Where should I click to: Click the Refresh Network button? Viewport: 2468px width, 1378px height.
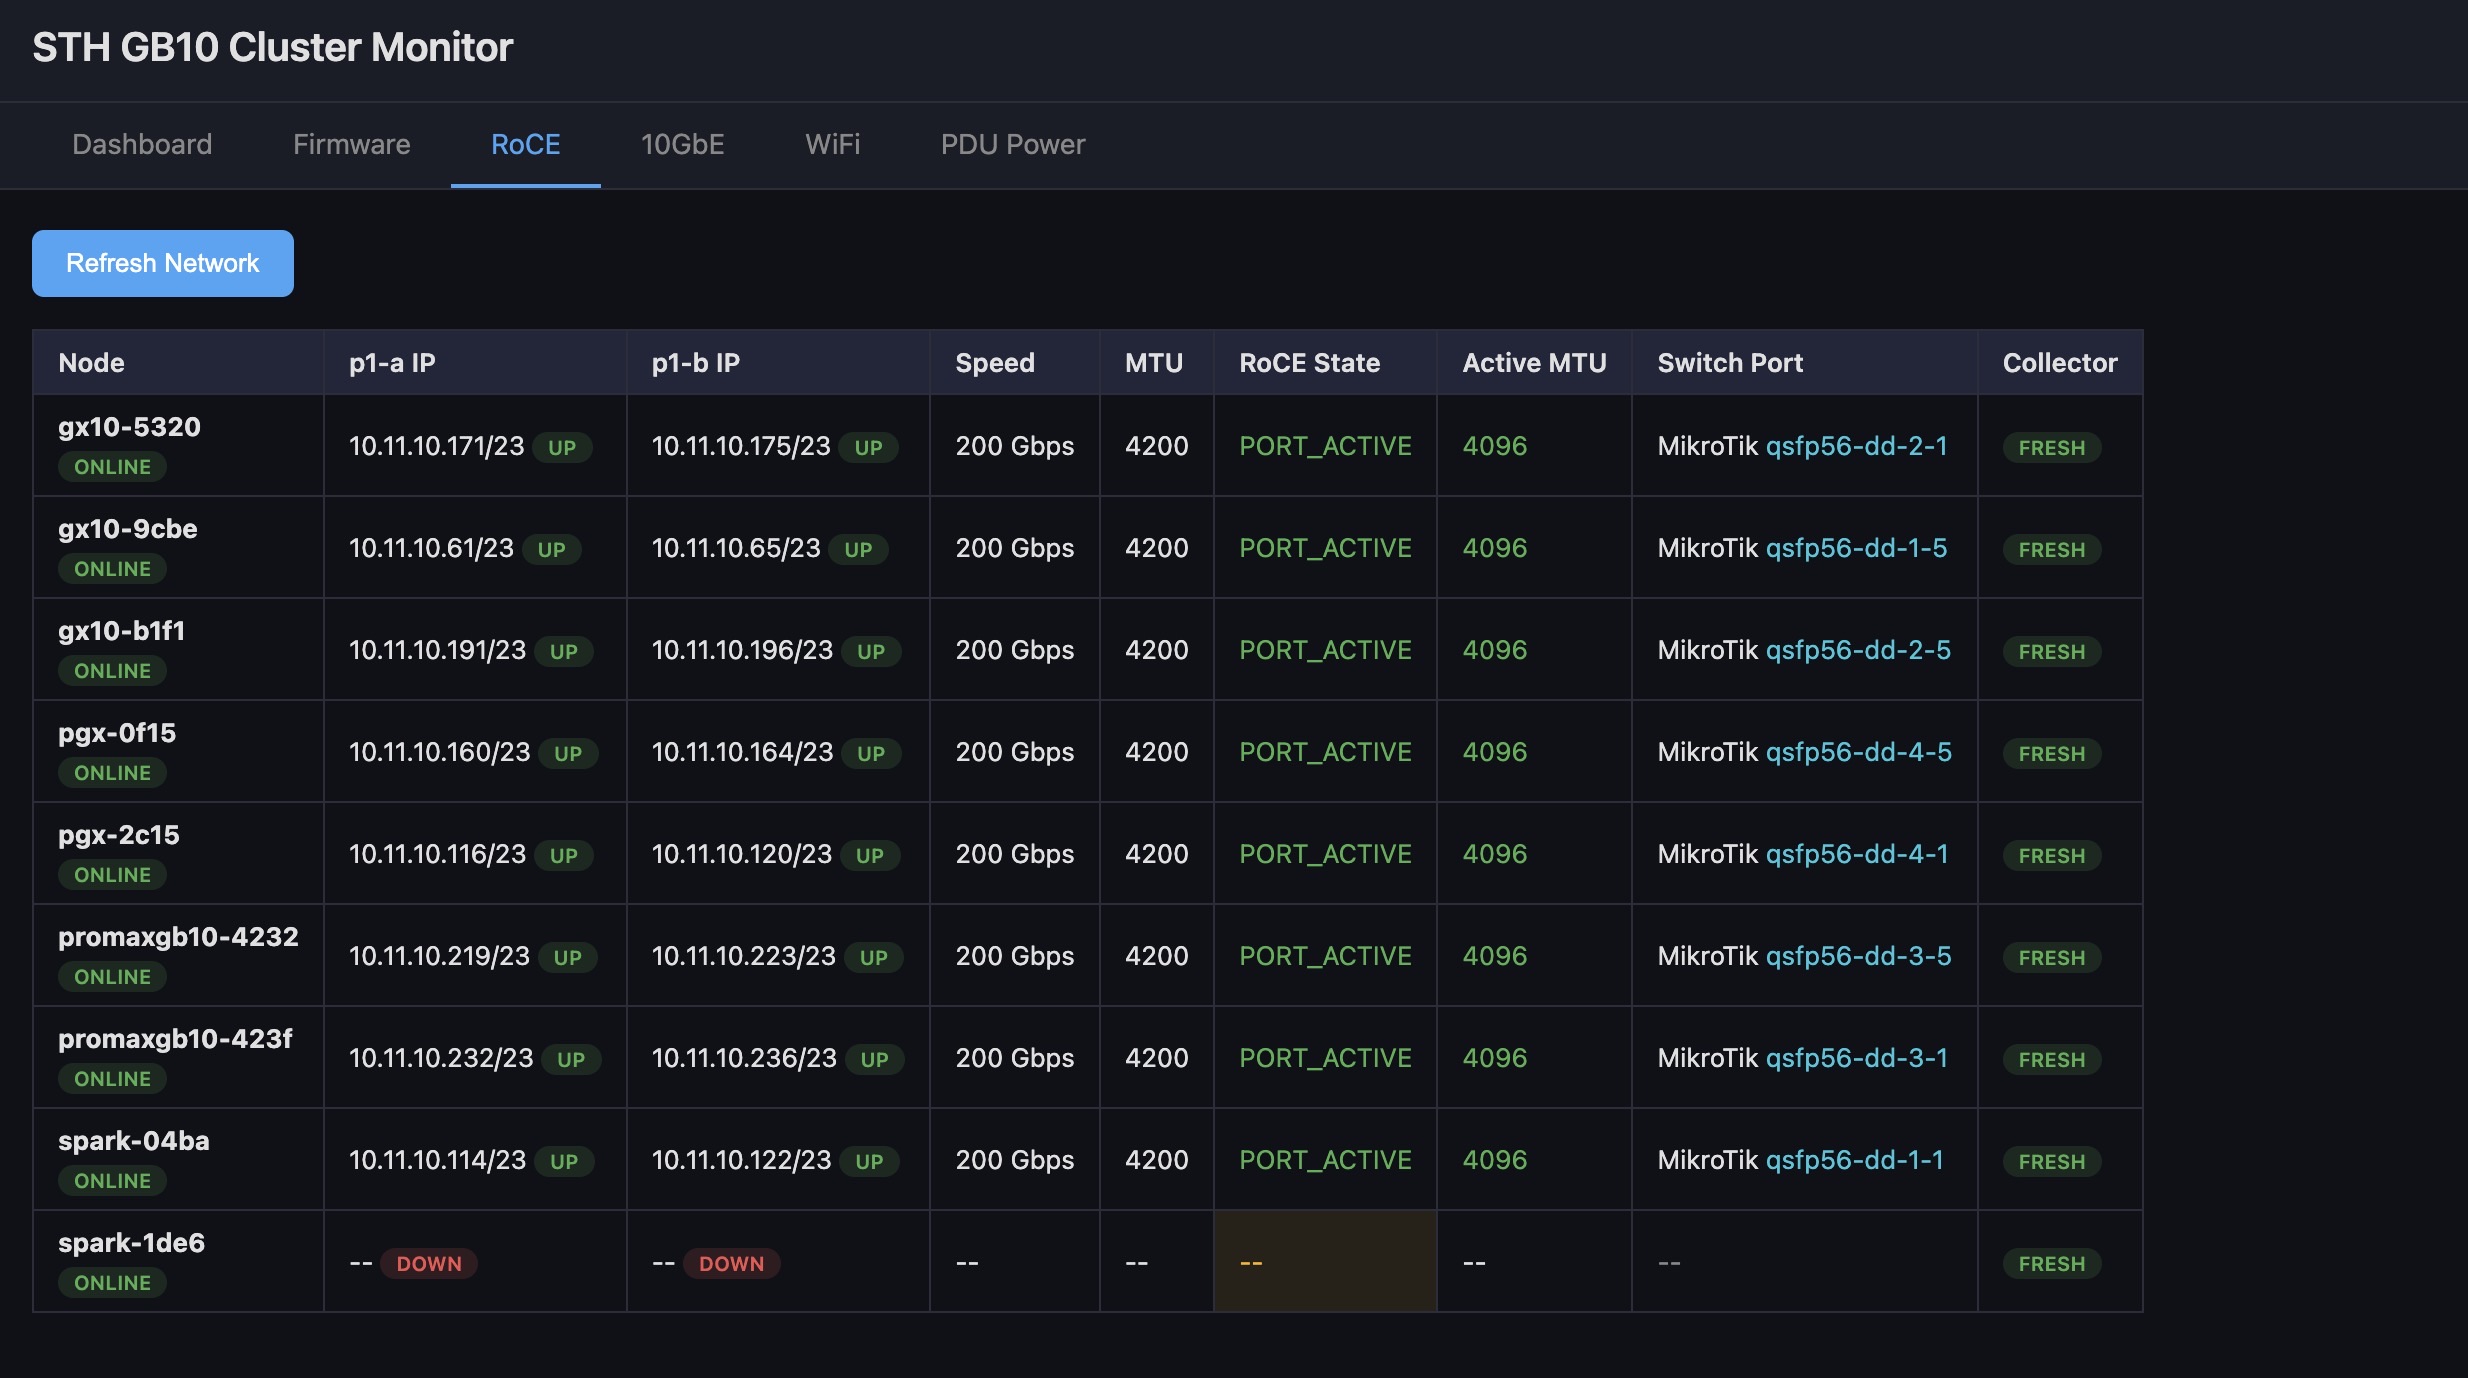tap(162, 263)
